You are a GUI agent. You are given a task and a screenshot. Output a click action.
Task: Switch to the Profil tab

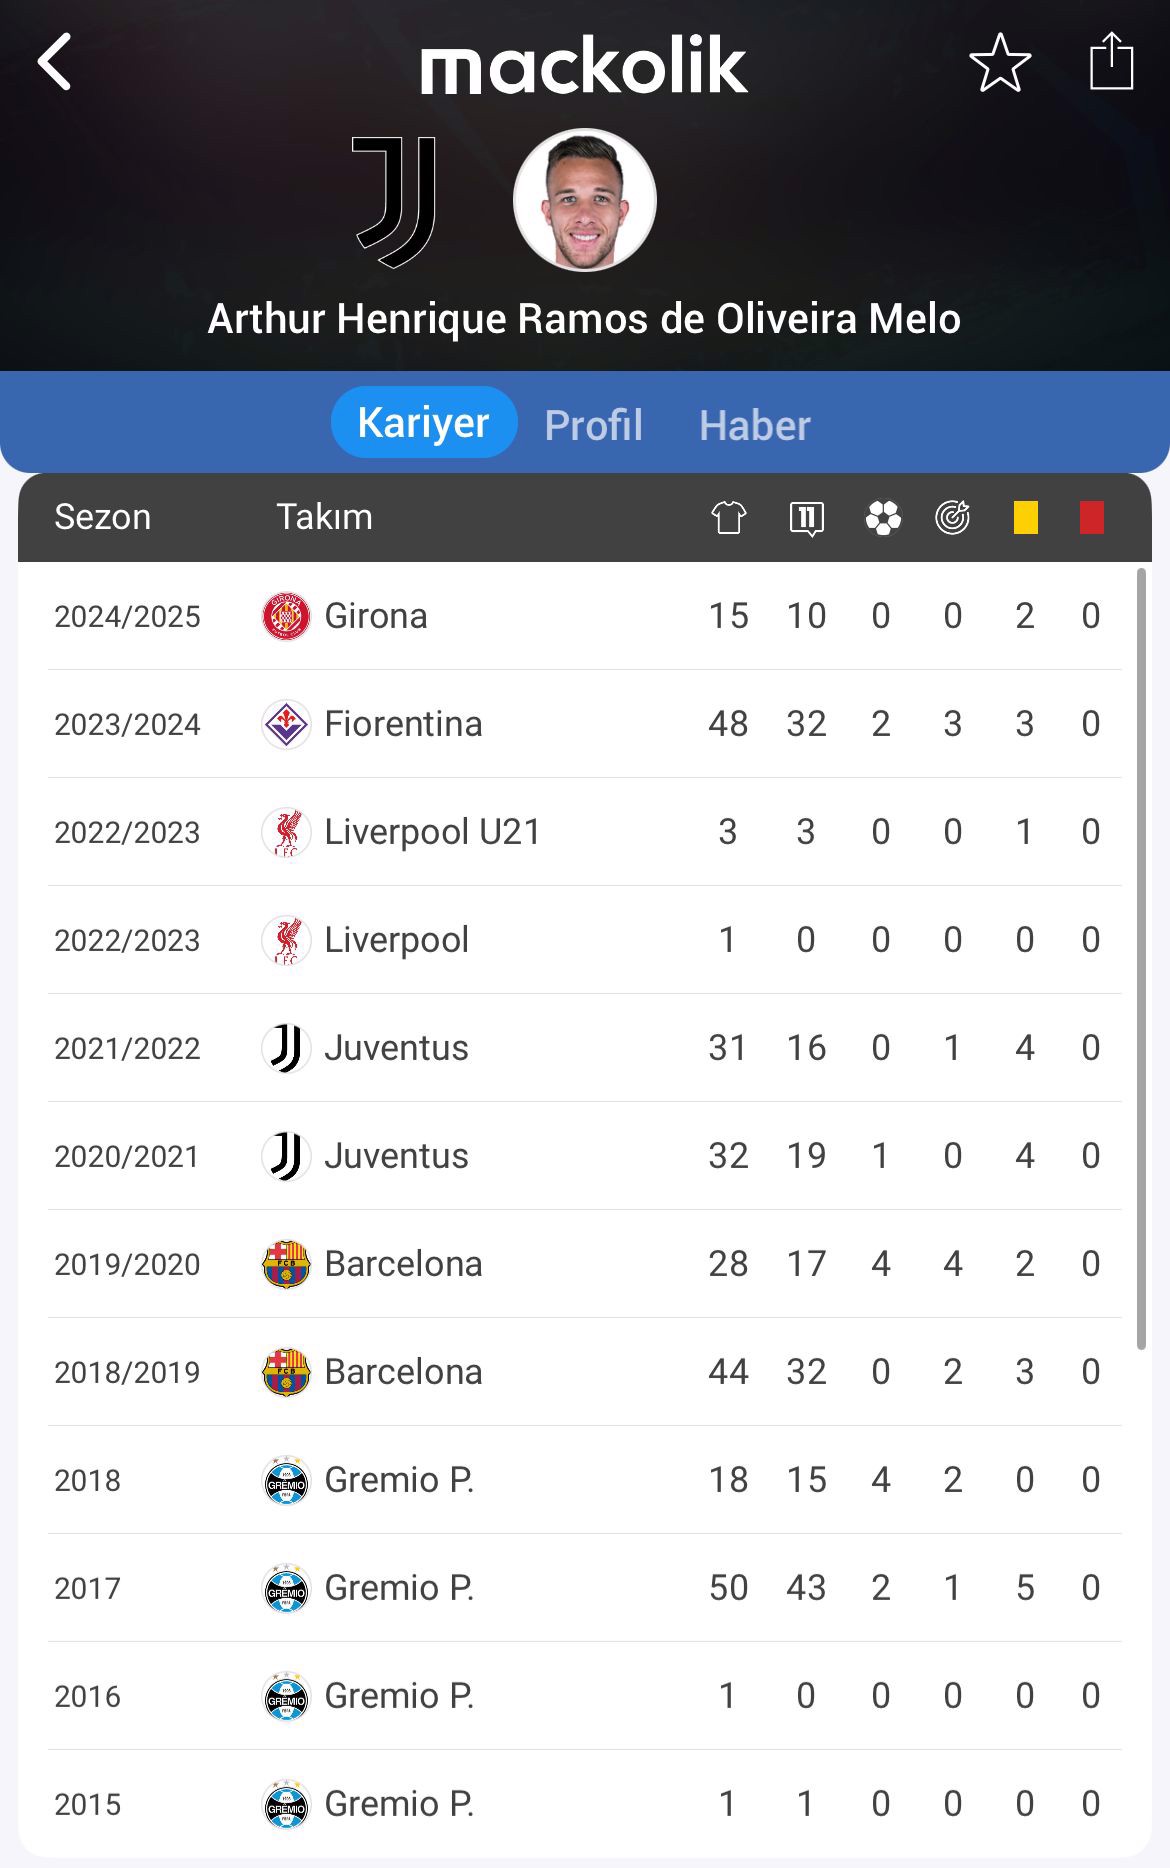[593, 425]
